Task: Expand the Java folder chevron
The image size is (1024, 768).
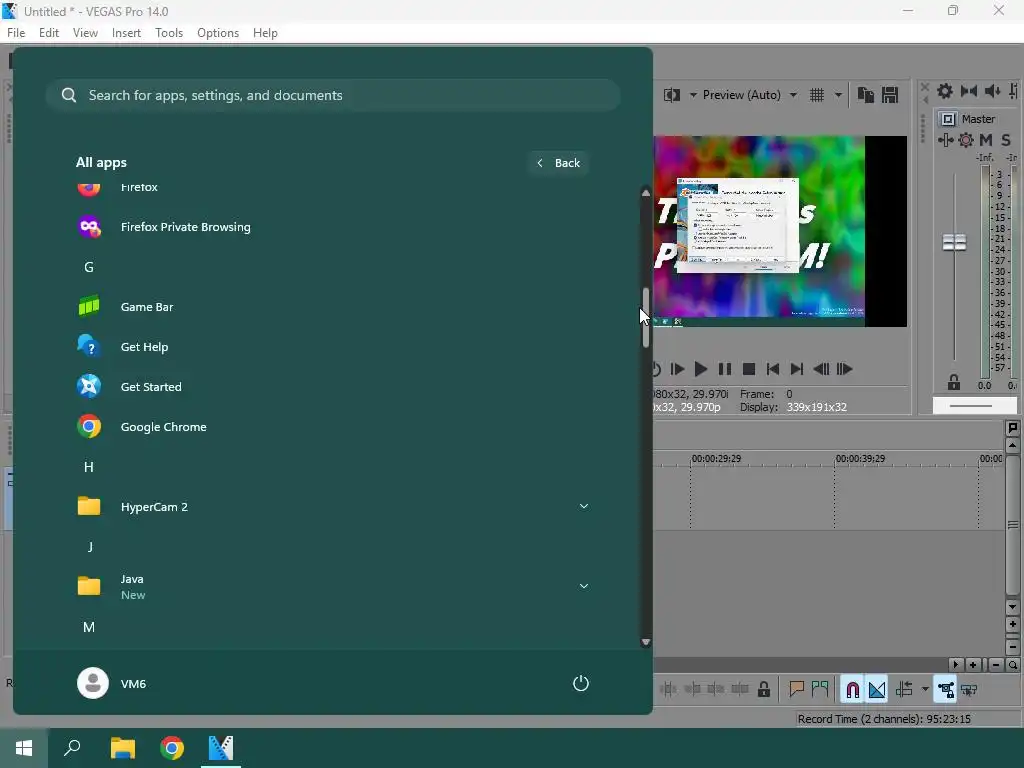Action: (584, 586)
